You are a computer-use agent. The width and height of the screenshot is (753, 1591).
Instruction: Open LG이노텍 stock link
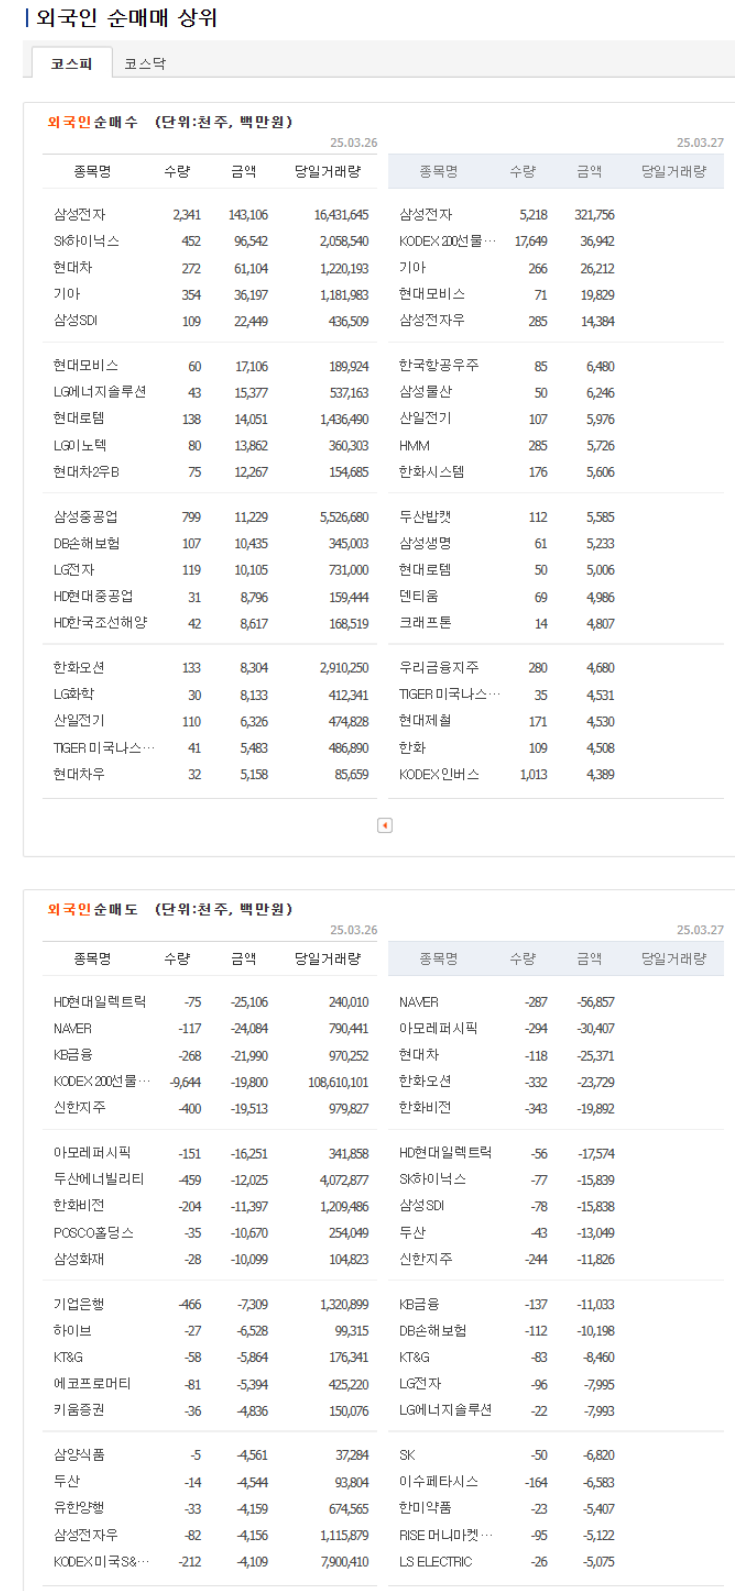pos(80,445)
